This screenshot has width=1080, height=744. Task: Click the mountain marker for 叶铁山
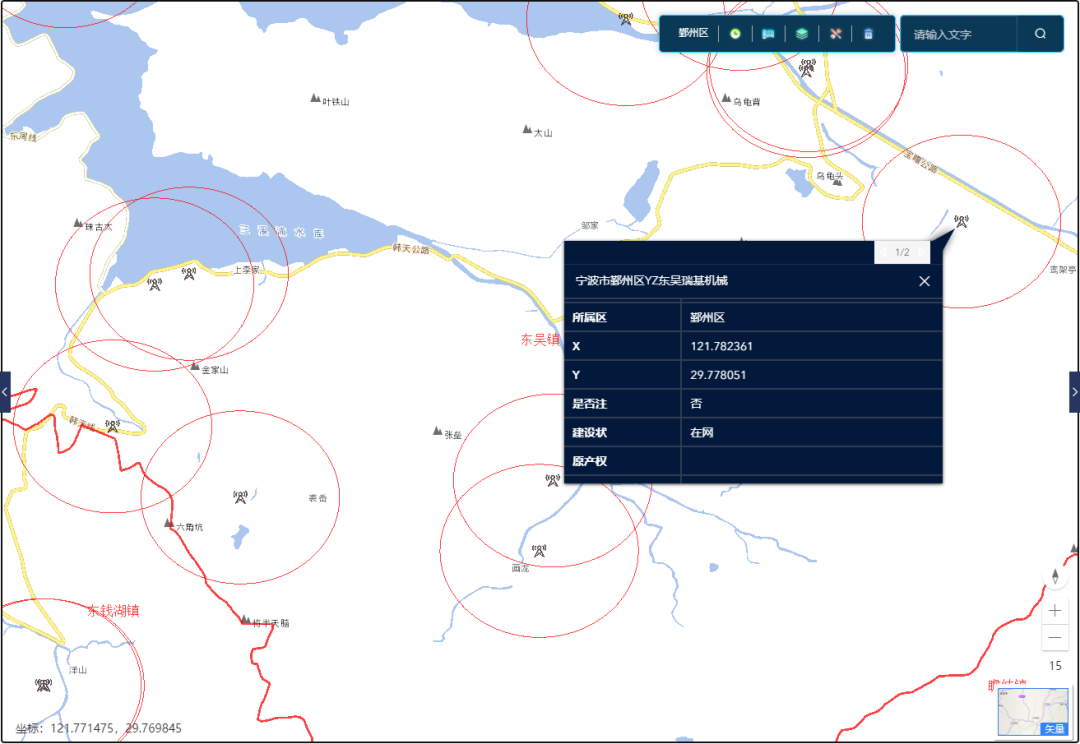(315, 98)
